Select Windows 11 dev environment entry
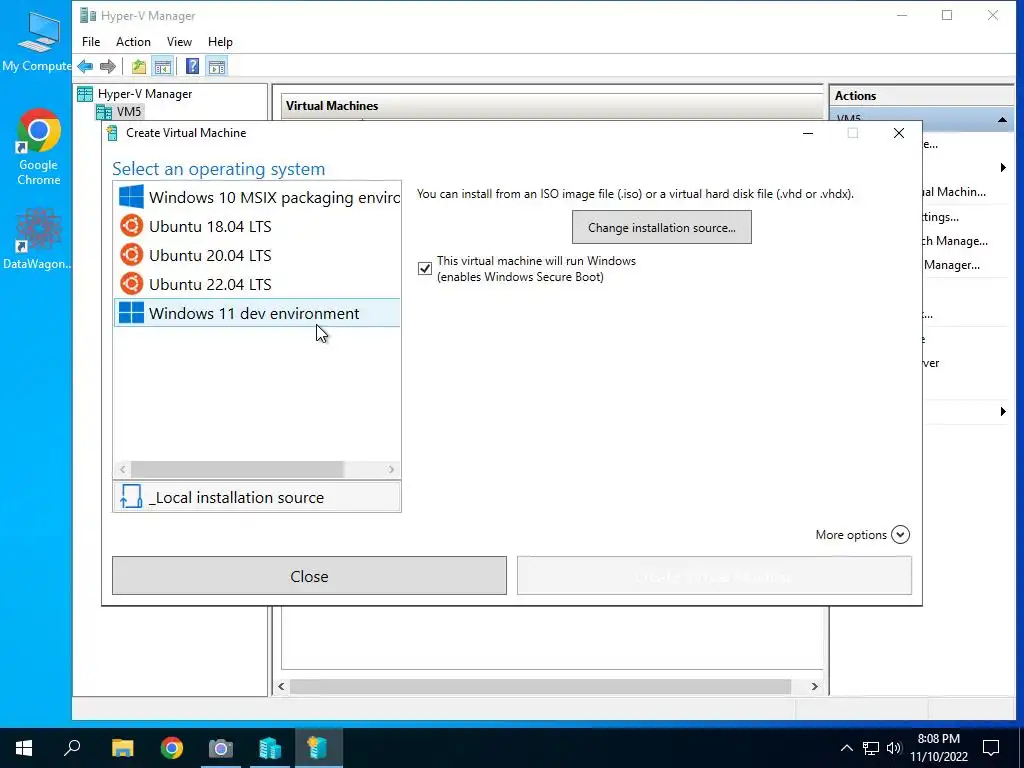The image size is (1024, 768). [x=257, y=313]
